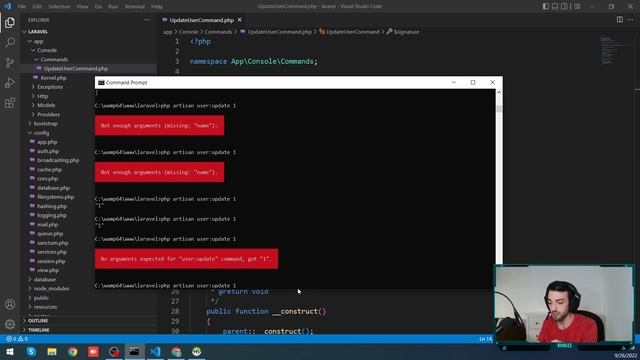The width and height of the screenshot is (640, 360).
Task: Open the Terminal menu
Action: [x=135, y=7]
